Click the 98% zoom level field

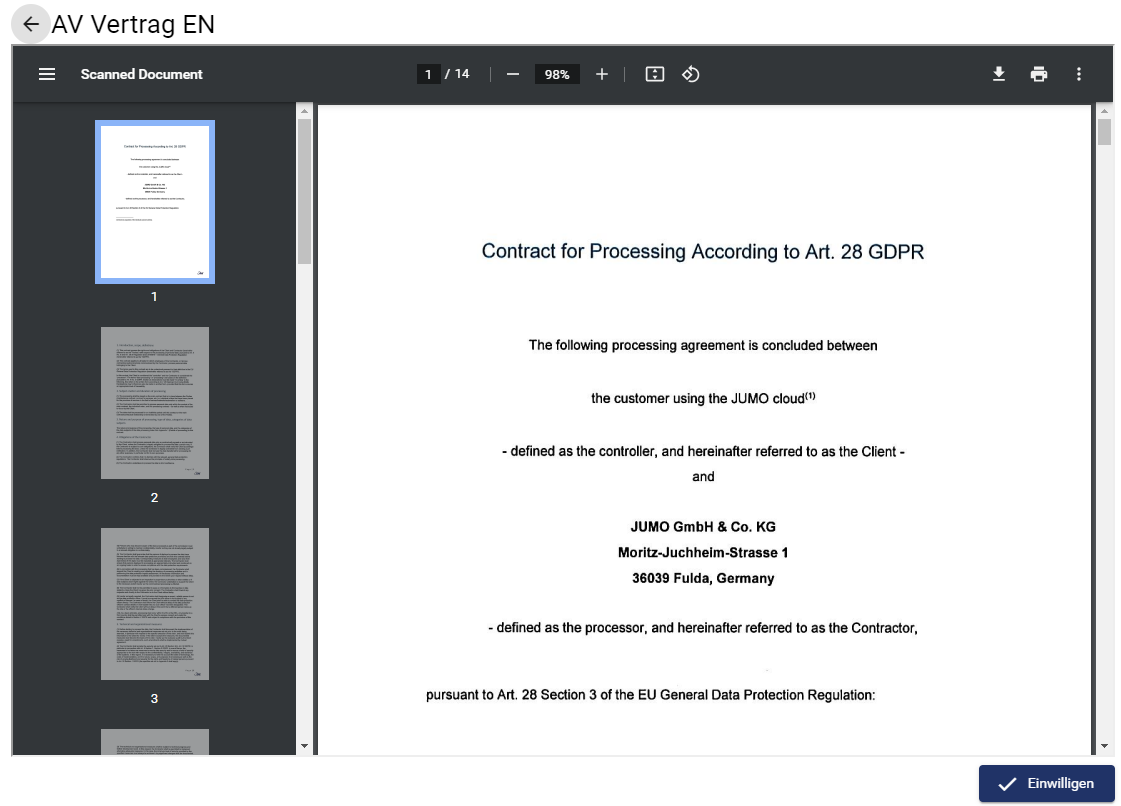[x=557, y=74]
